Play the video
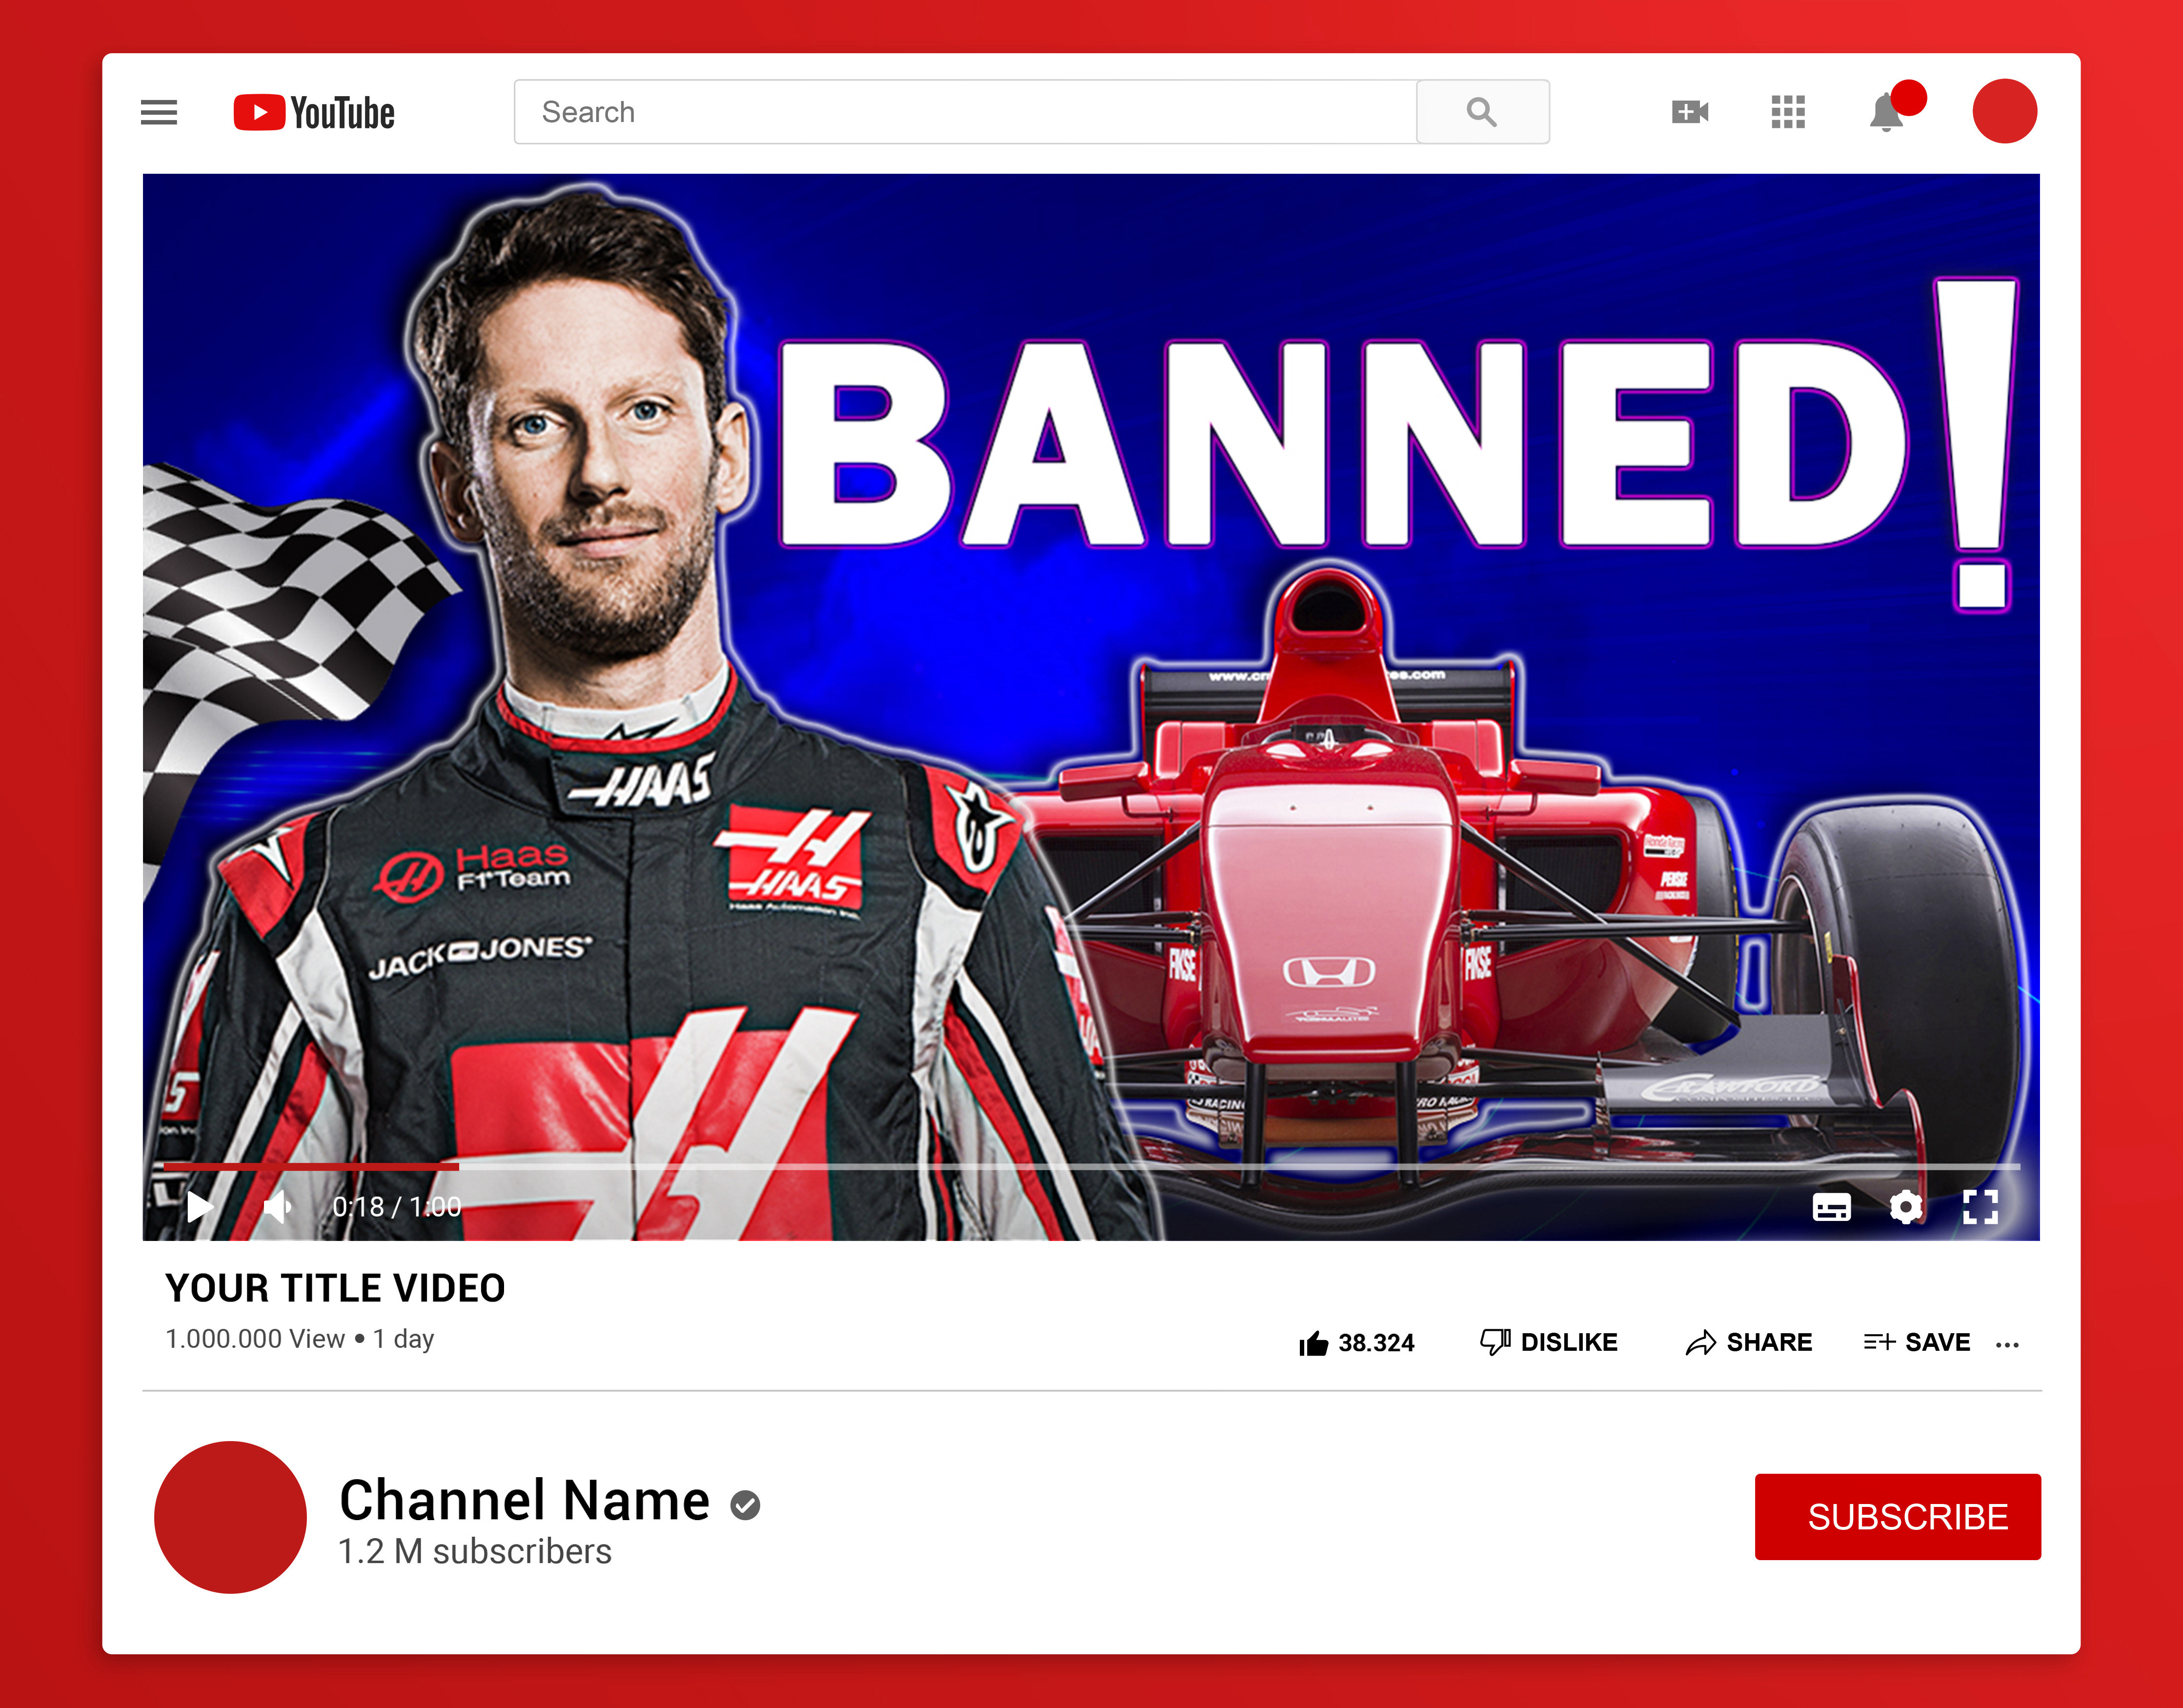This screenshot has width=2183, height=1708. (199, 1207)
